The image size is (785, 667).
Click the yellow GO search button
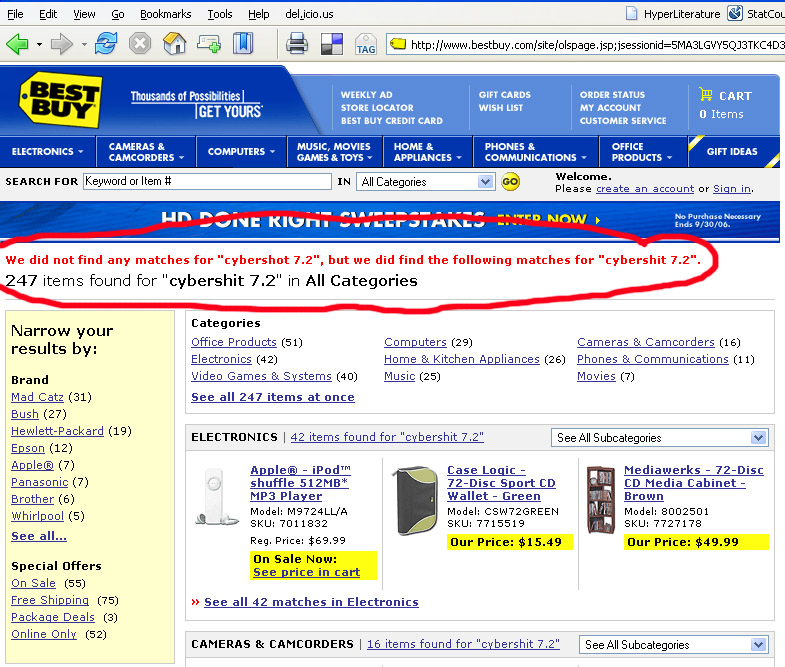pyautogui.click(x=510, y=181)
